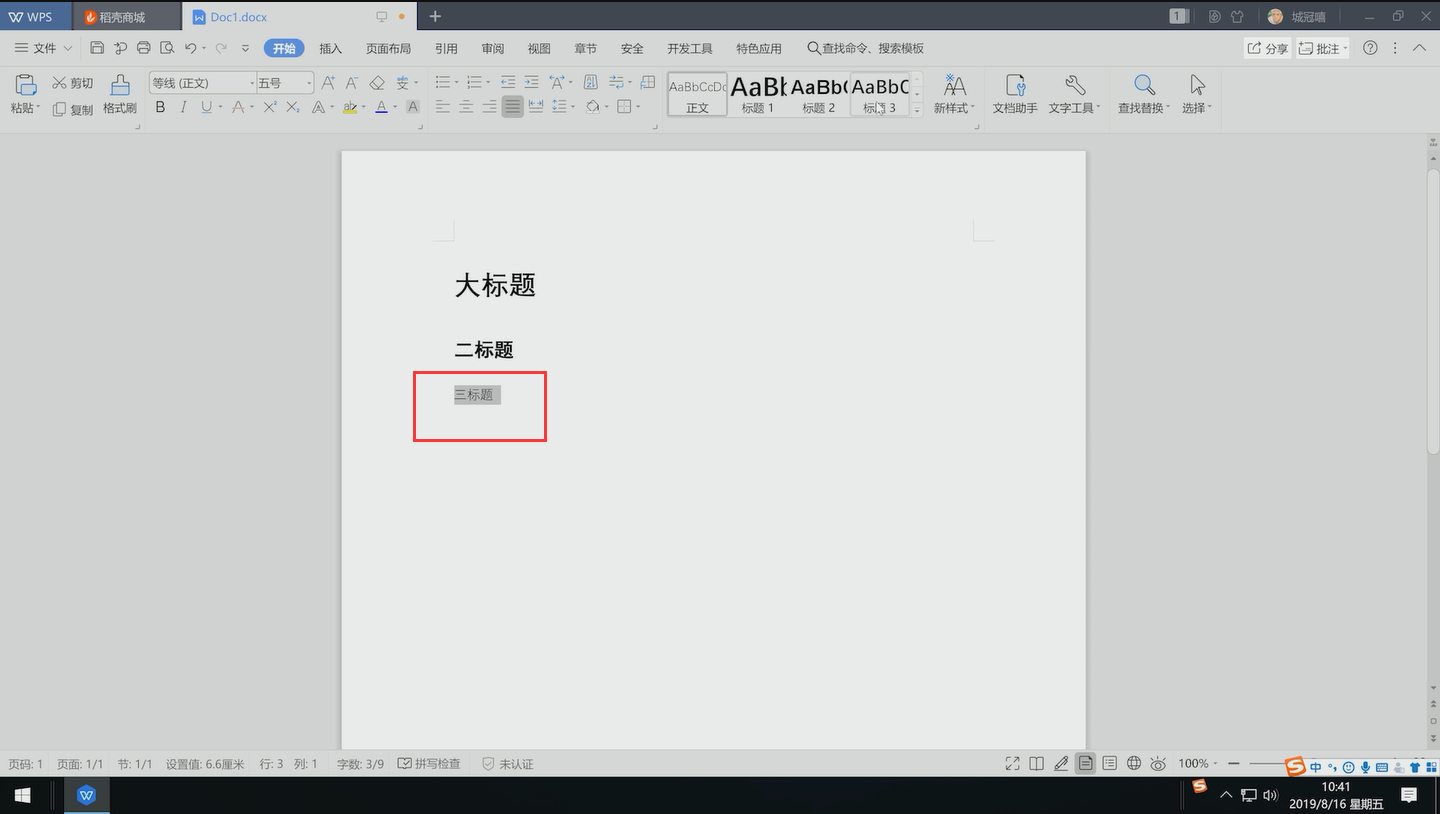Viewport: 1440px width, 814px height.
Task: Click the Windows Start button
Action: pos(21,795)
